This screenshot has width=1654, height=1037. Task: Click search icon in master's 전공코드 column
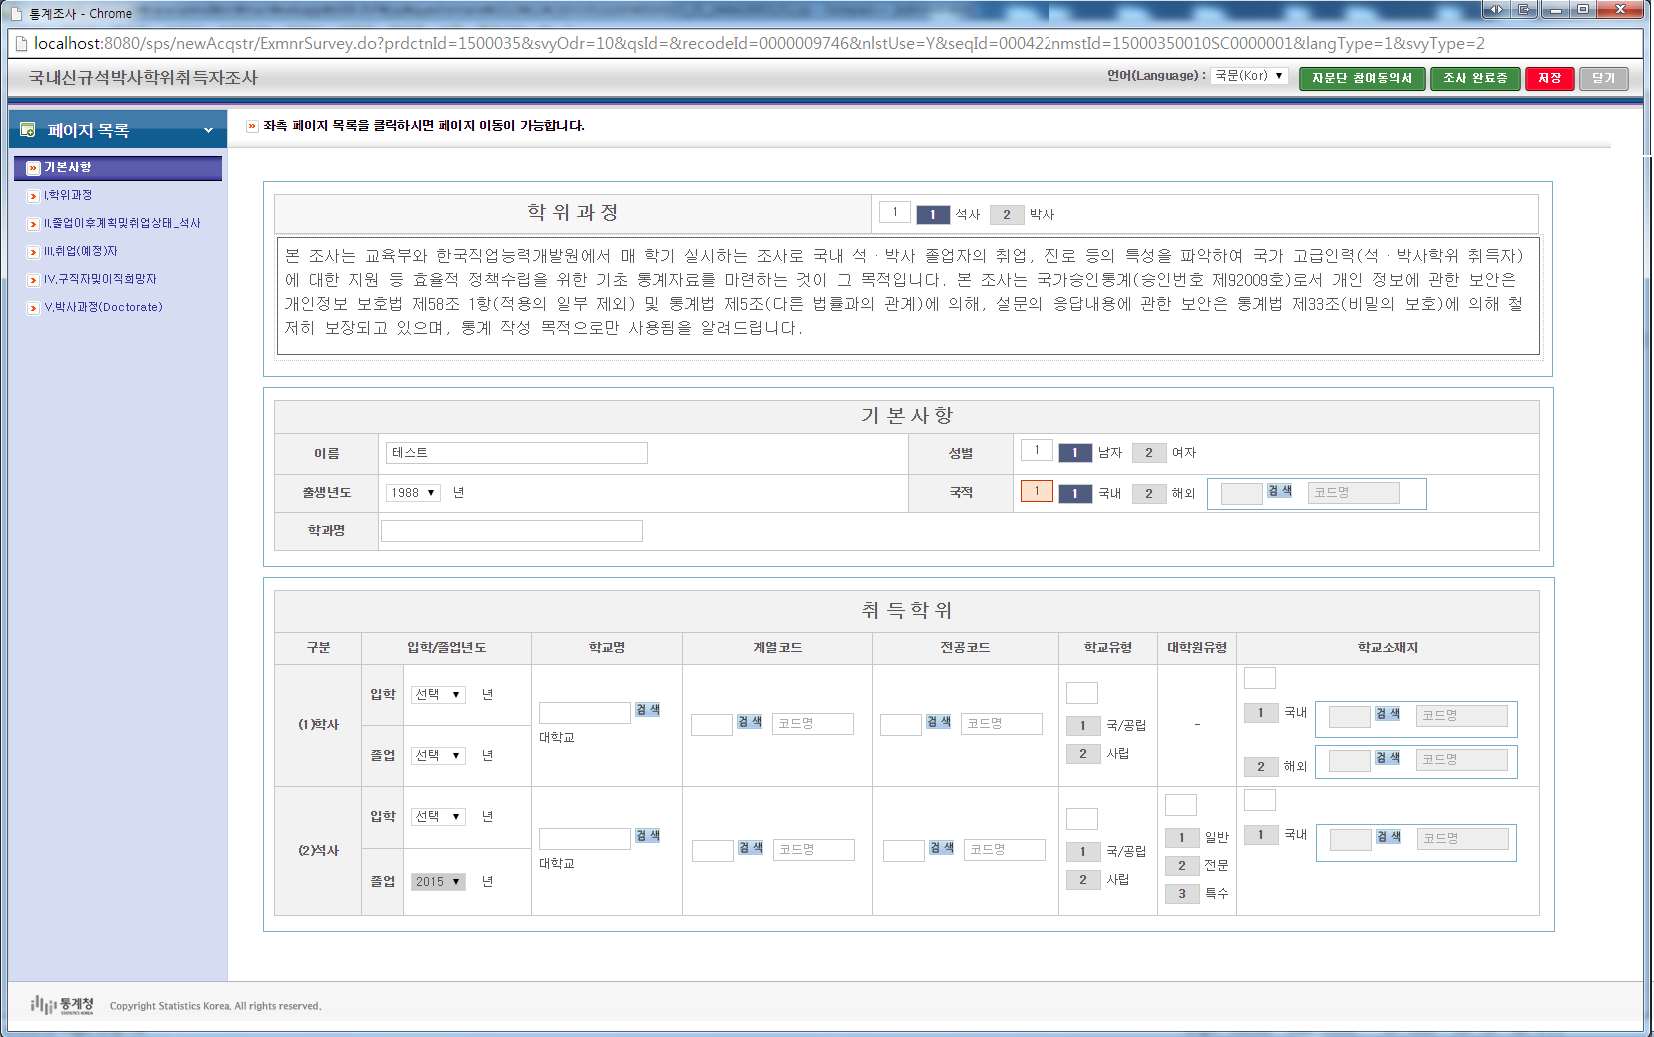(x=940, y=848)
